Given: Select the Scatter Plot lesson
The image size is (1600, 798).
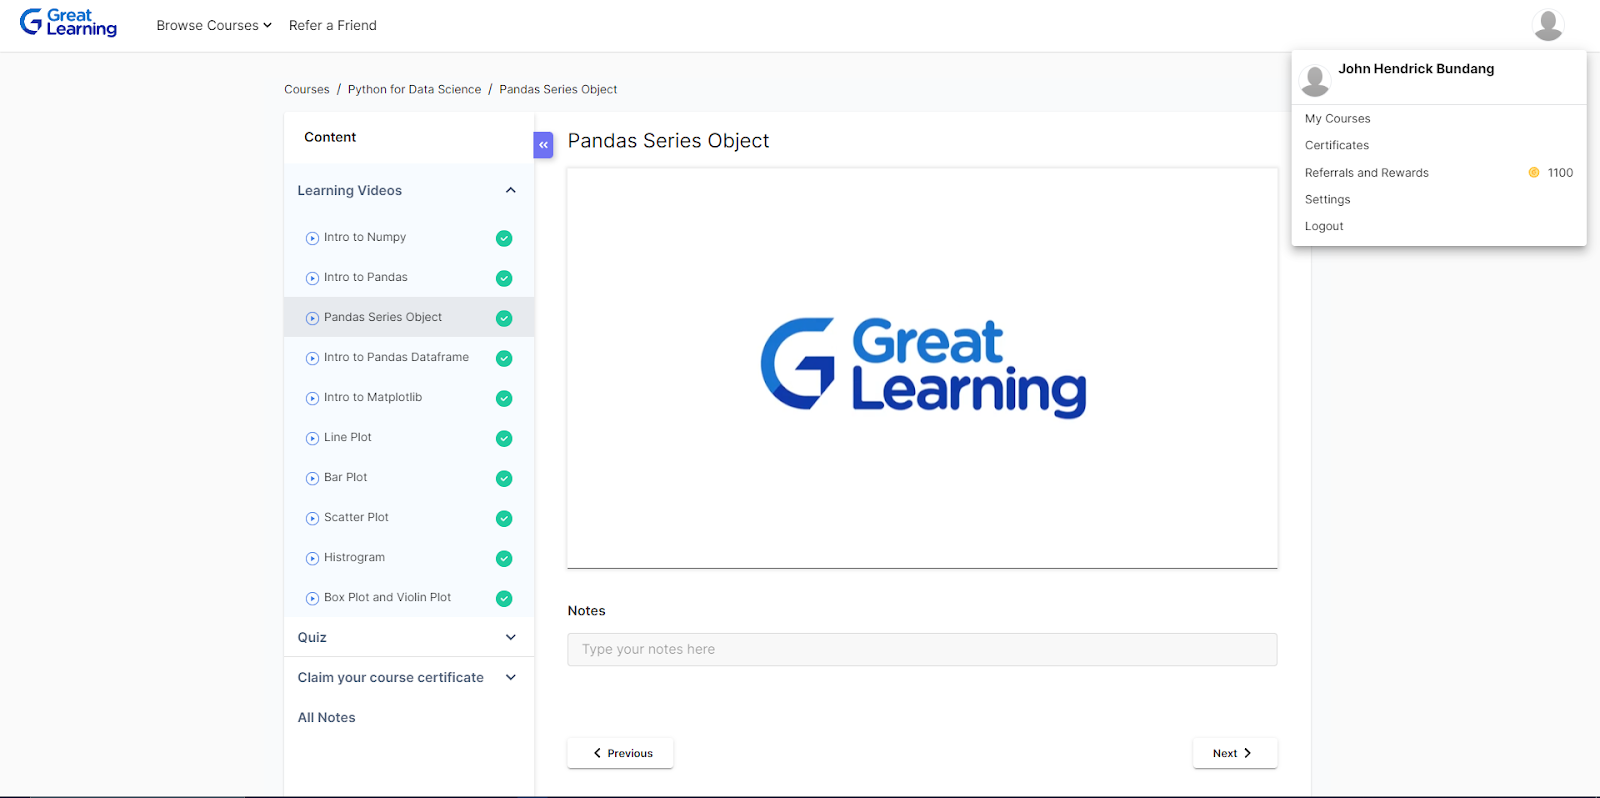Looking at the screenshot, I should click(356, 517).
